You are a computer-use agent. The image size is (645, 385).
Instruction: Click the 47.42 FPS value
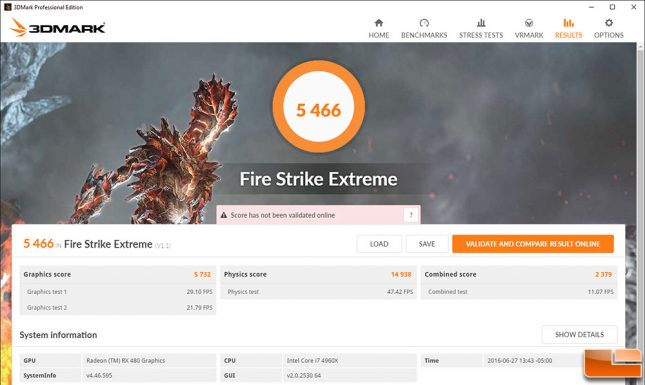400,292
